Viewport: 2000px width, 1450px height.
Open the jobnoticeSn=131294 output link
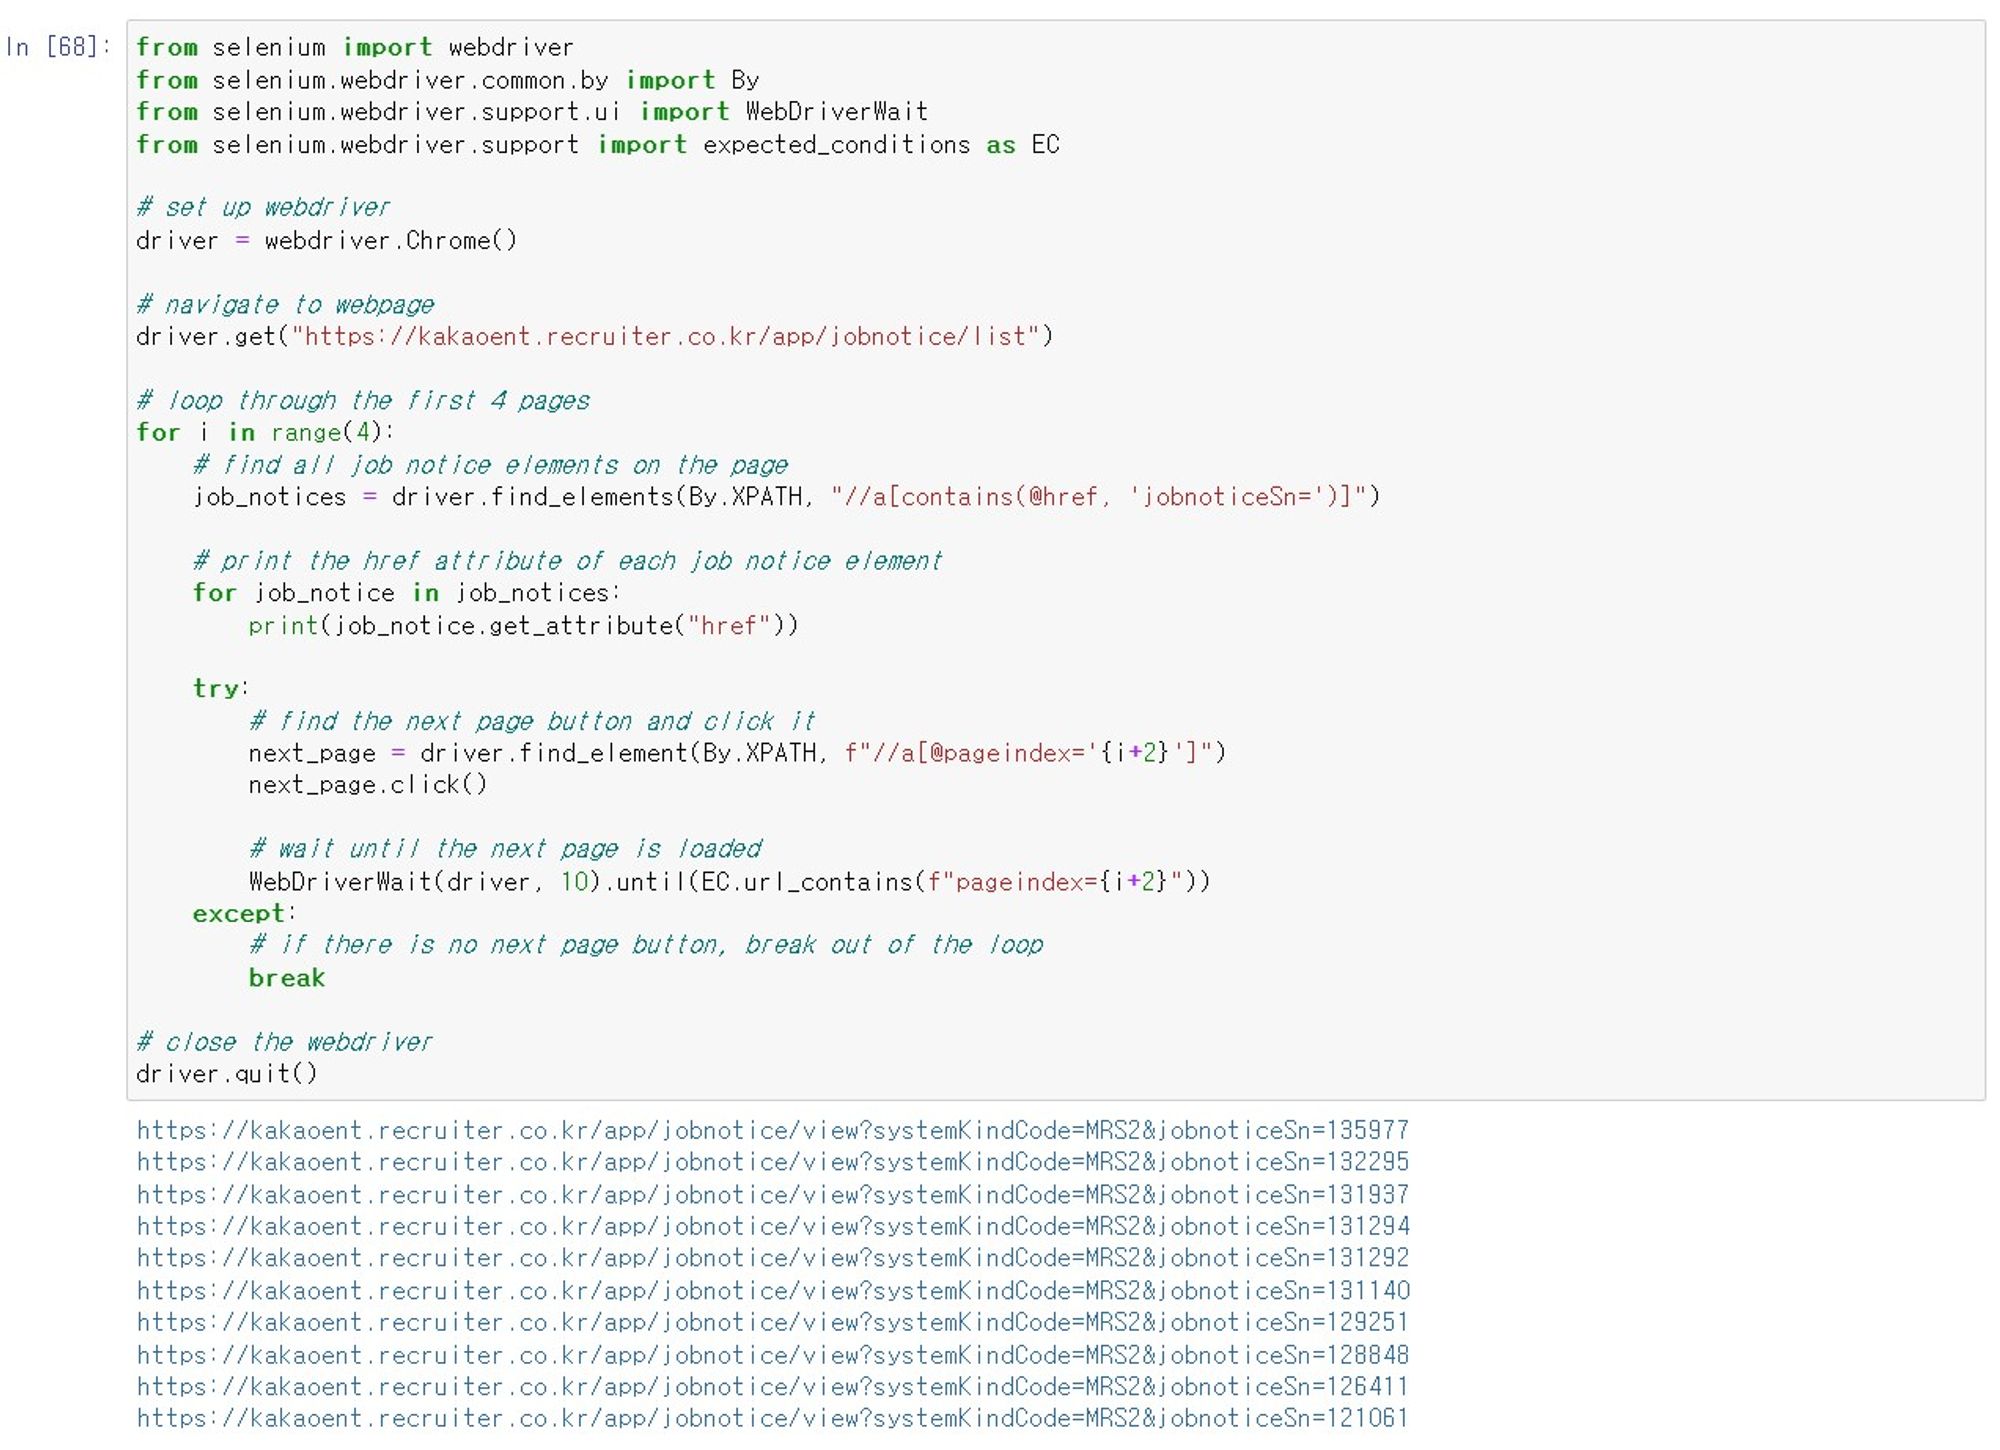point(772,1226)
